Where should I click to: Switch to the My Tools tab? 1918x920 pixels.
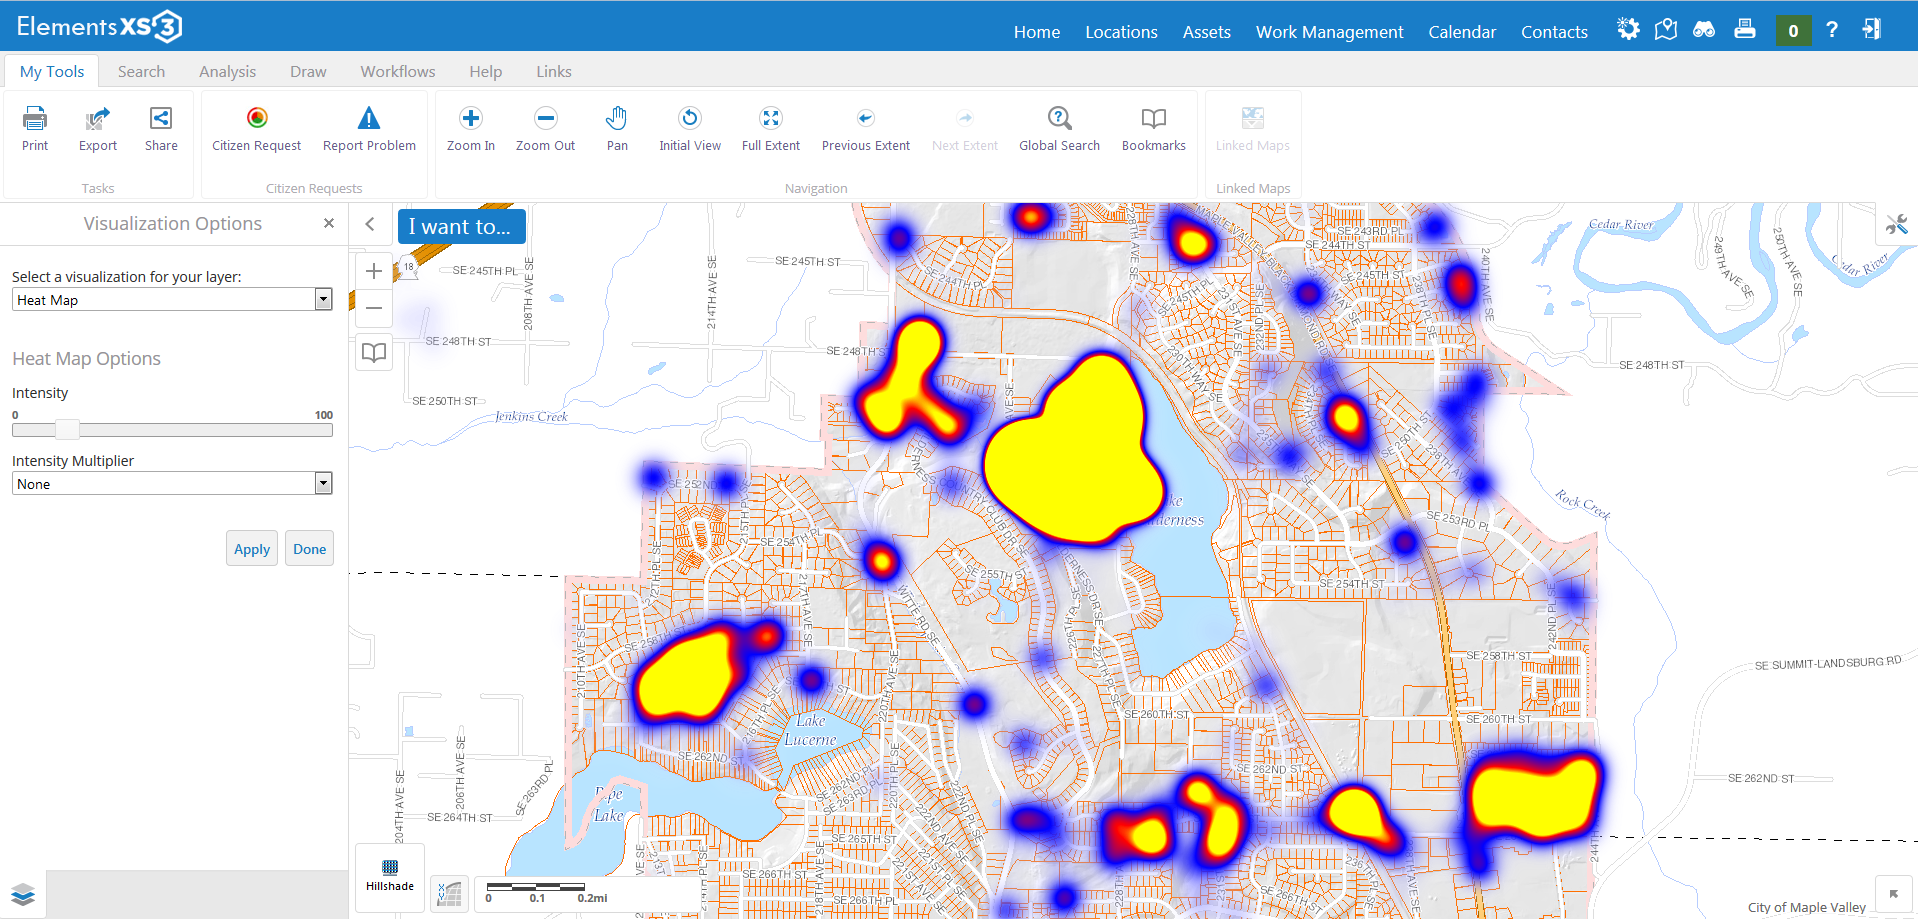point(52,72)
